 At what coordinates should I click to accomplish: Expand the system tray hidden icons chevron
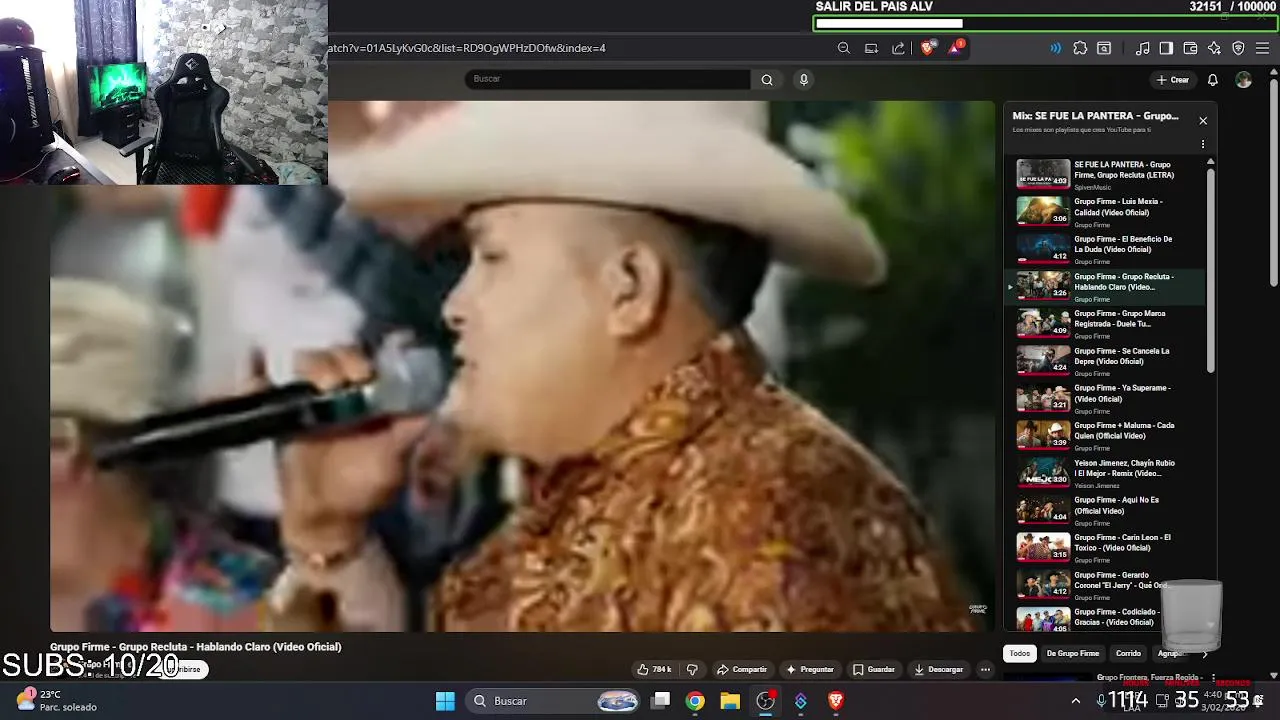click(1076, 701)
